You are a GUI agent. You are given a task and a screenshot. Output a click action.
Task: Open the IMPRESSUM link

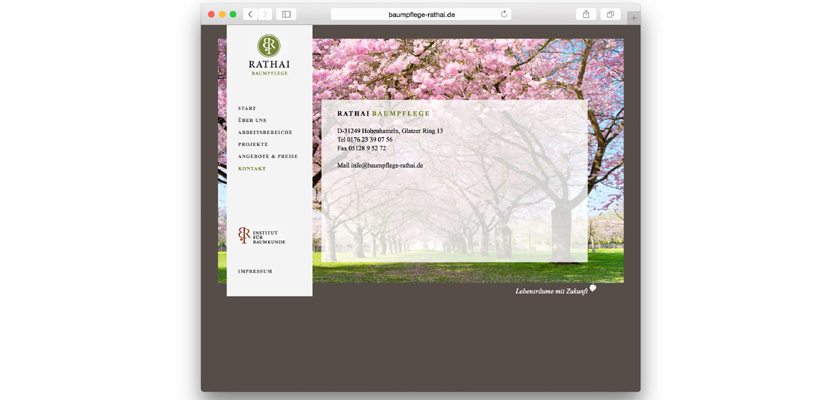(x=255, y=271)
